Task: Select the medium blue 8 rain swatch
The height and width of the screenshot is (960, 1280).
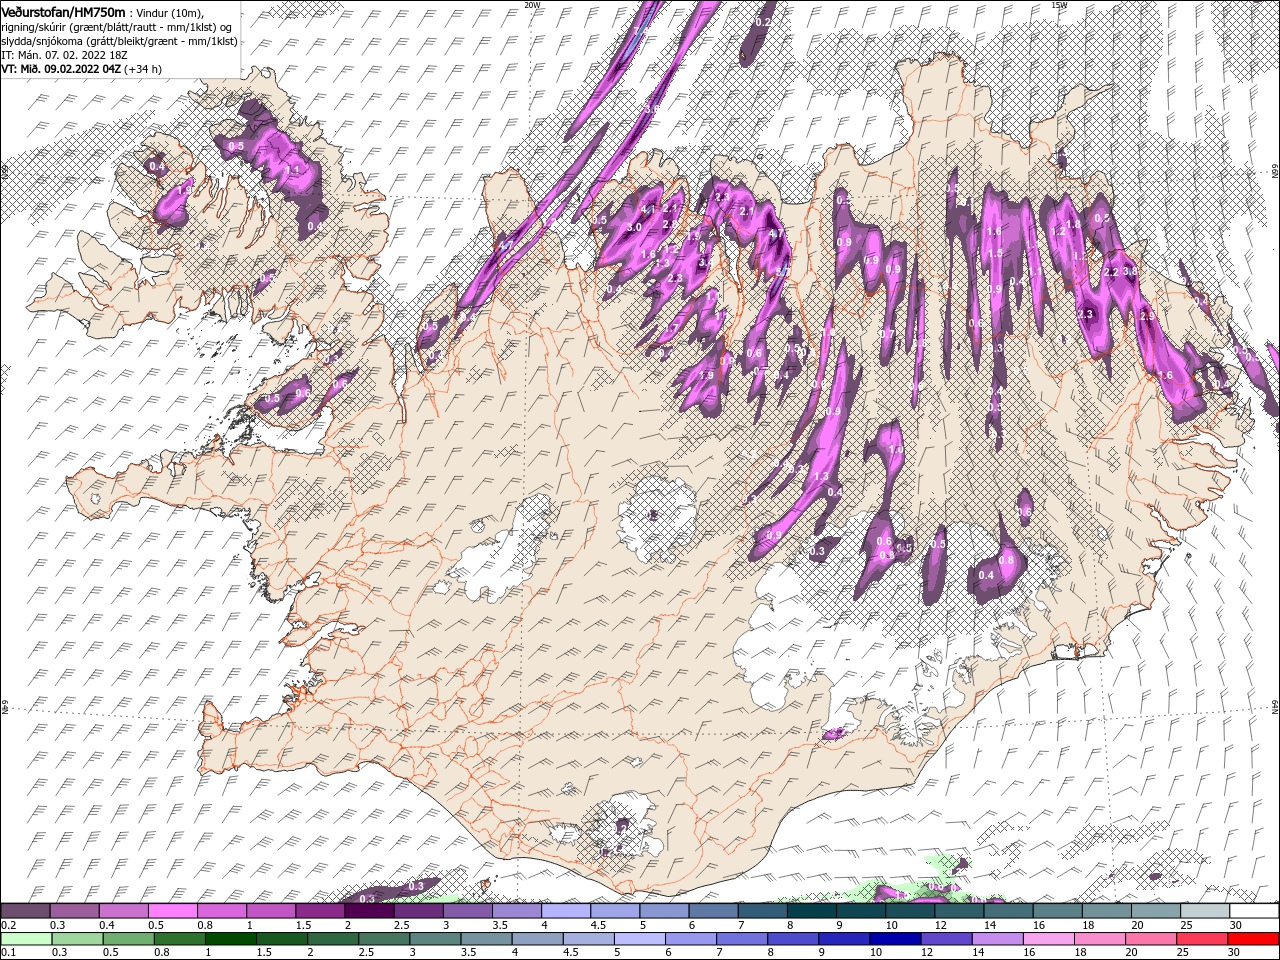Action: 793,938
